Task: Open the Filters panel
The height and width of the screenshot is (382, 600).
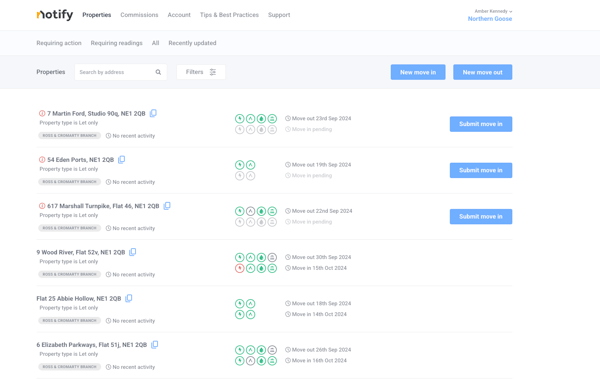Action: (x=201, y=72)
